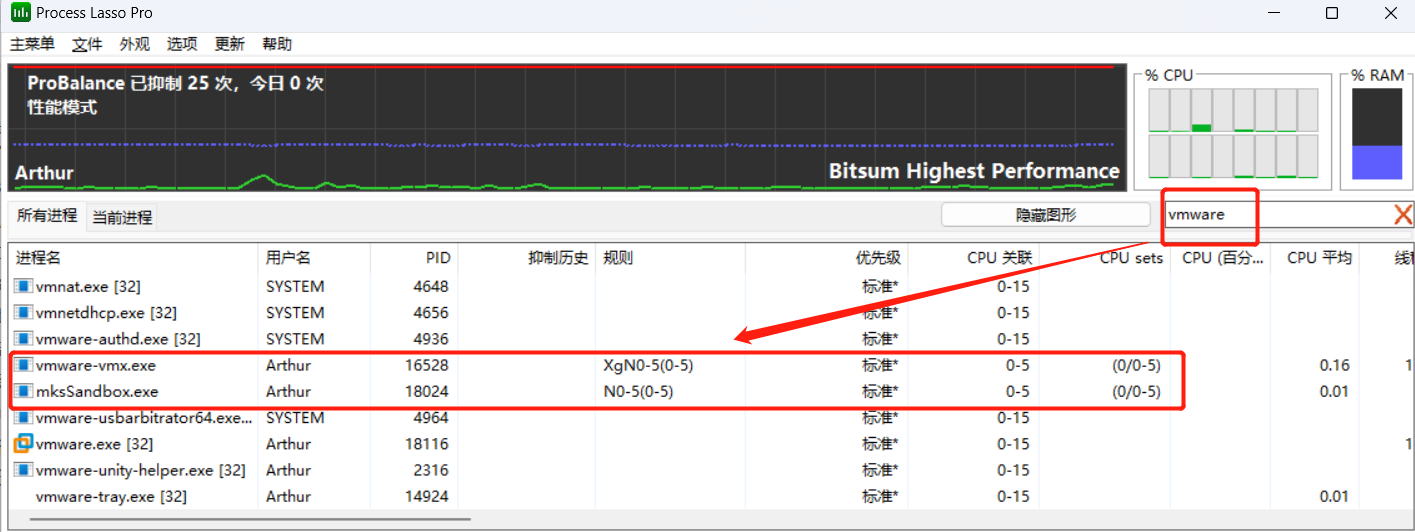Open the 文件 menu
The height and width of the screenshot is (532, 1415).
click(x=88, y=44)
